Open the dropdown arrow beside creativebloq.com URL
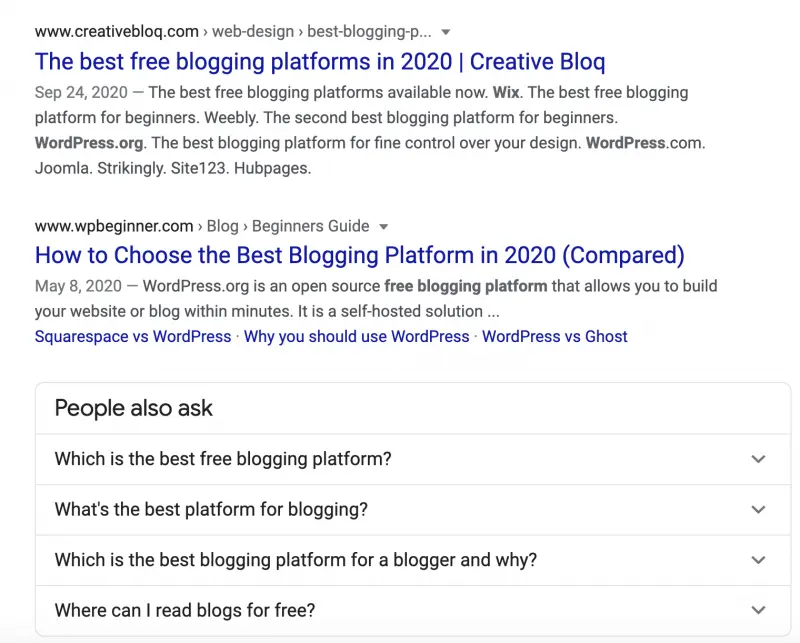Image resolution: width=800 pixels, height=643 pixels. pos(445,32)
